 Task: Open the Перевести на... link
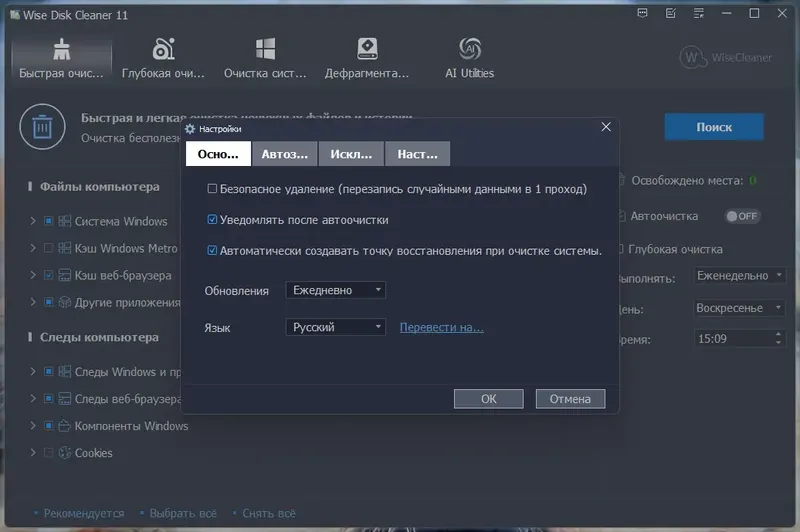click(x=441, y=327)
